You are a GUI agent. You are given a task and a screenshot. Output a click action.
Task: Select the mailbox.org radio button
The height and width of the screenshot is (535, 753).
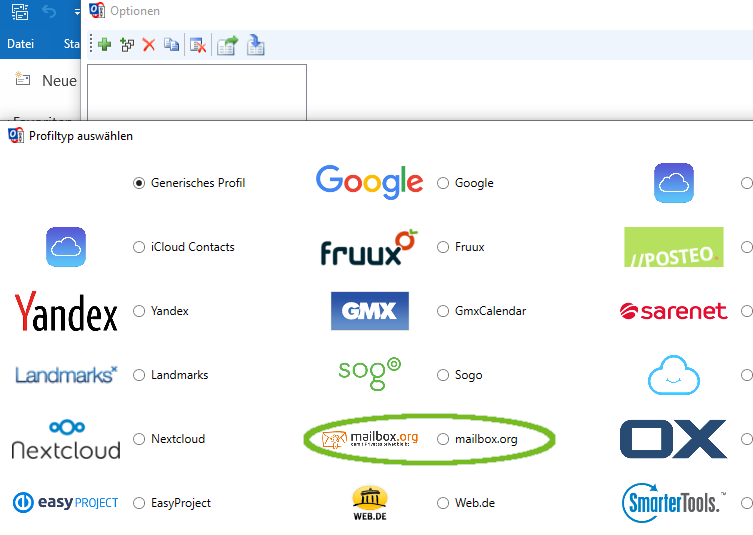click(443, 439)
